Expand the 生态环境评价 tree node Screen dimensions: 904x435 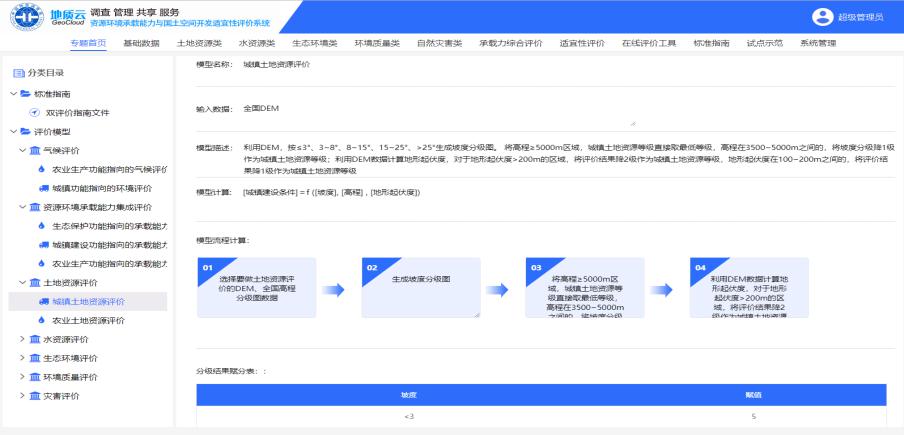point(22,358)
